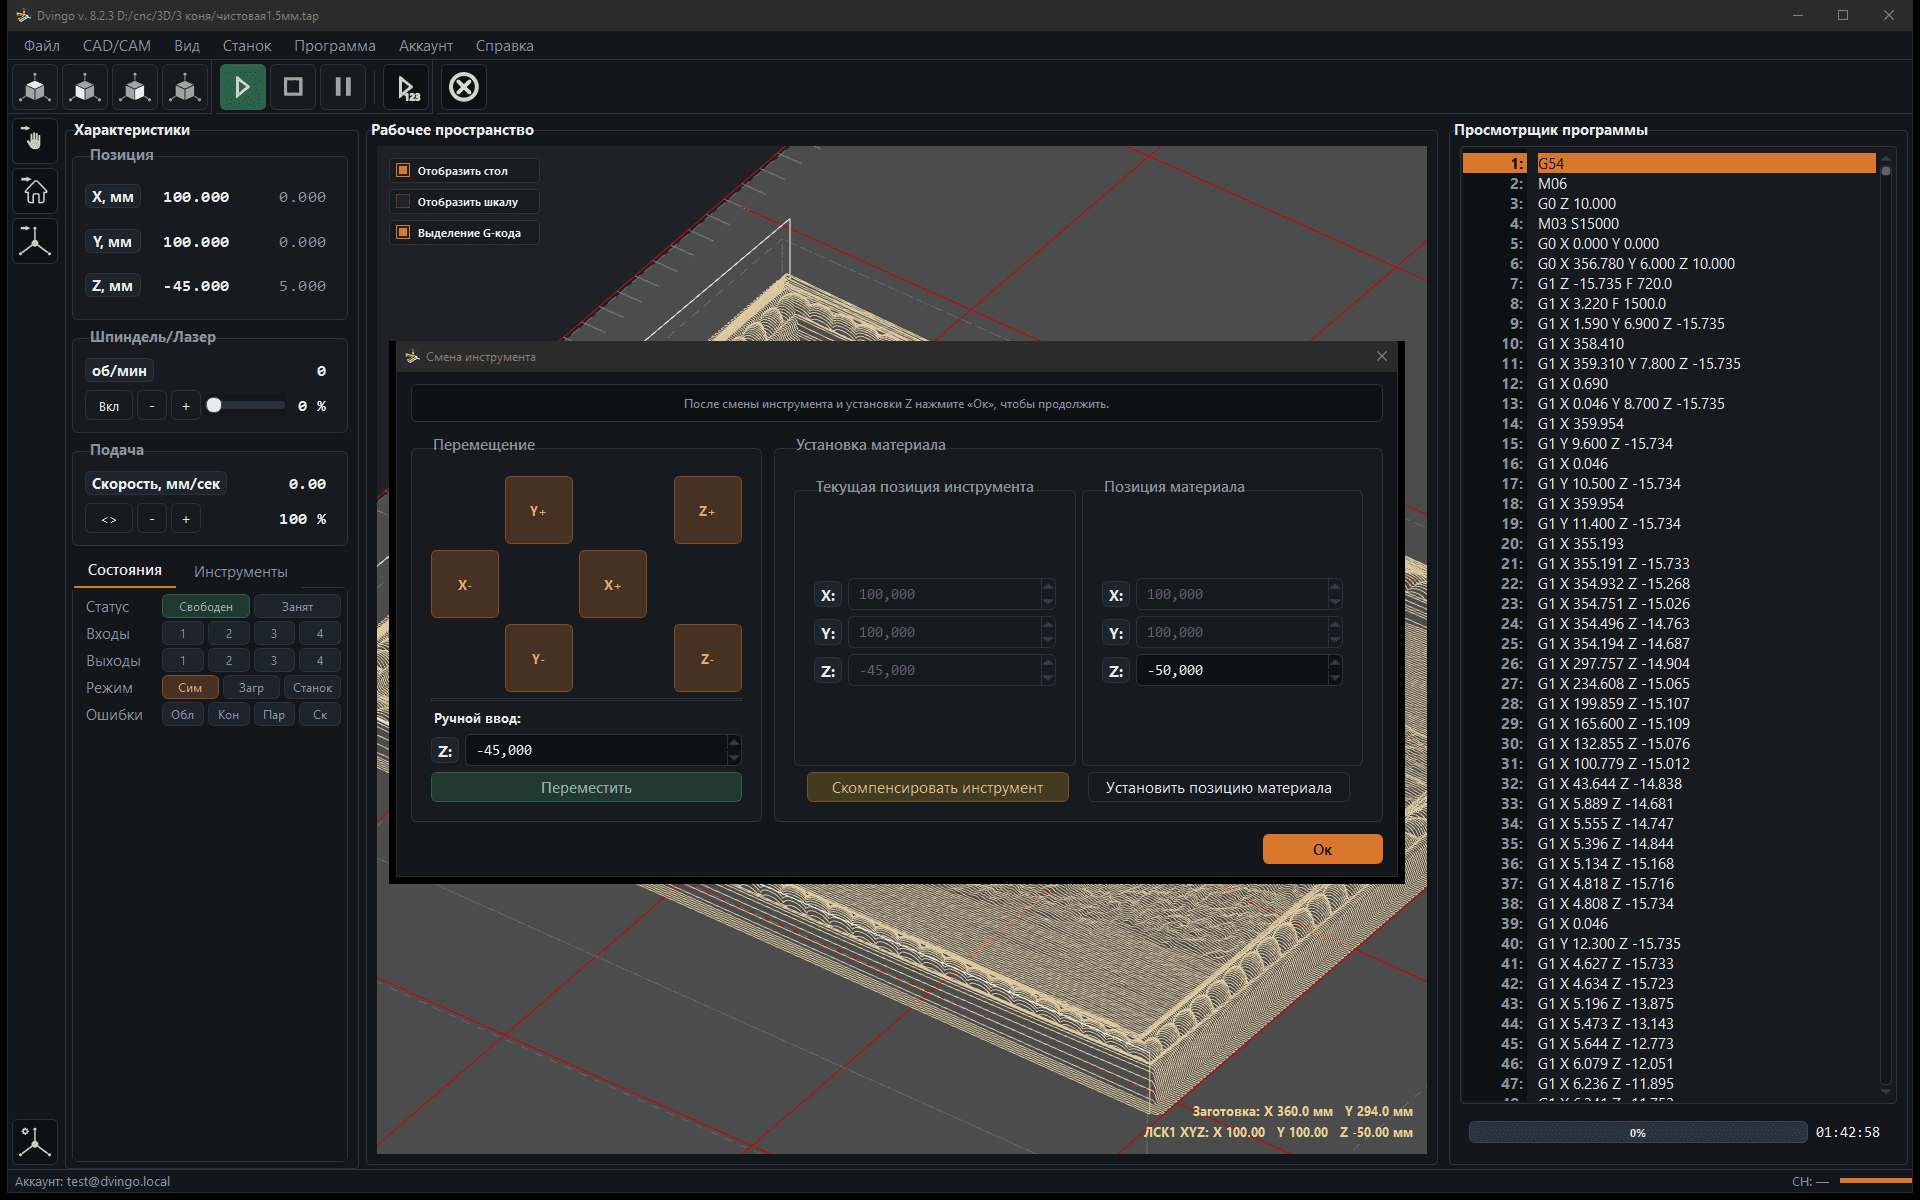Open the Программа menu
Viewport: 1920px width, 1200px height.
[335, 46]
